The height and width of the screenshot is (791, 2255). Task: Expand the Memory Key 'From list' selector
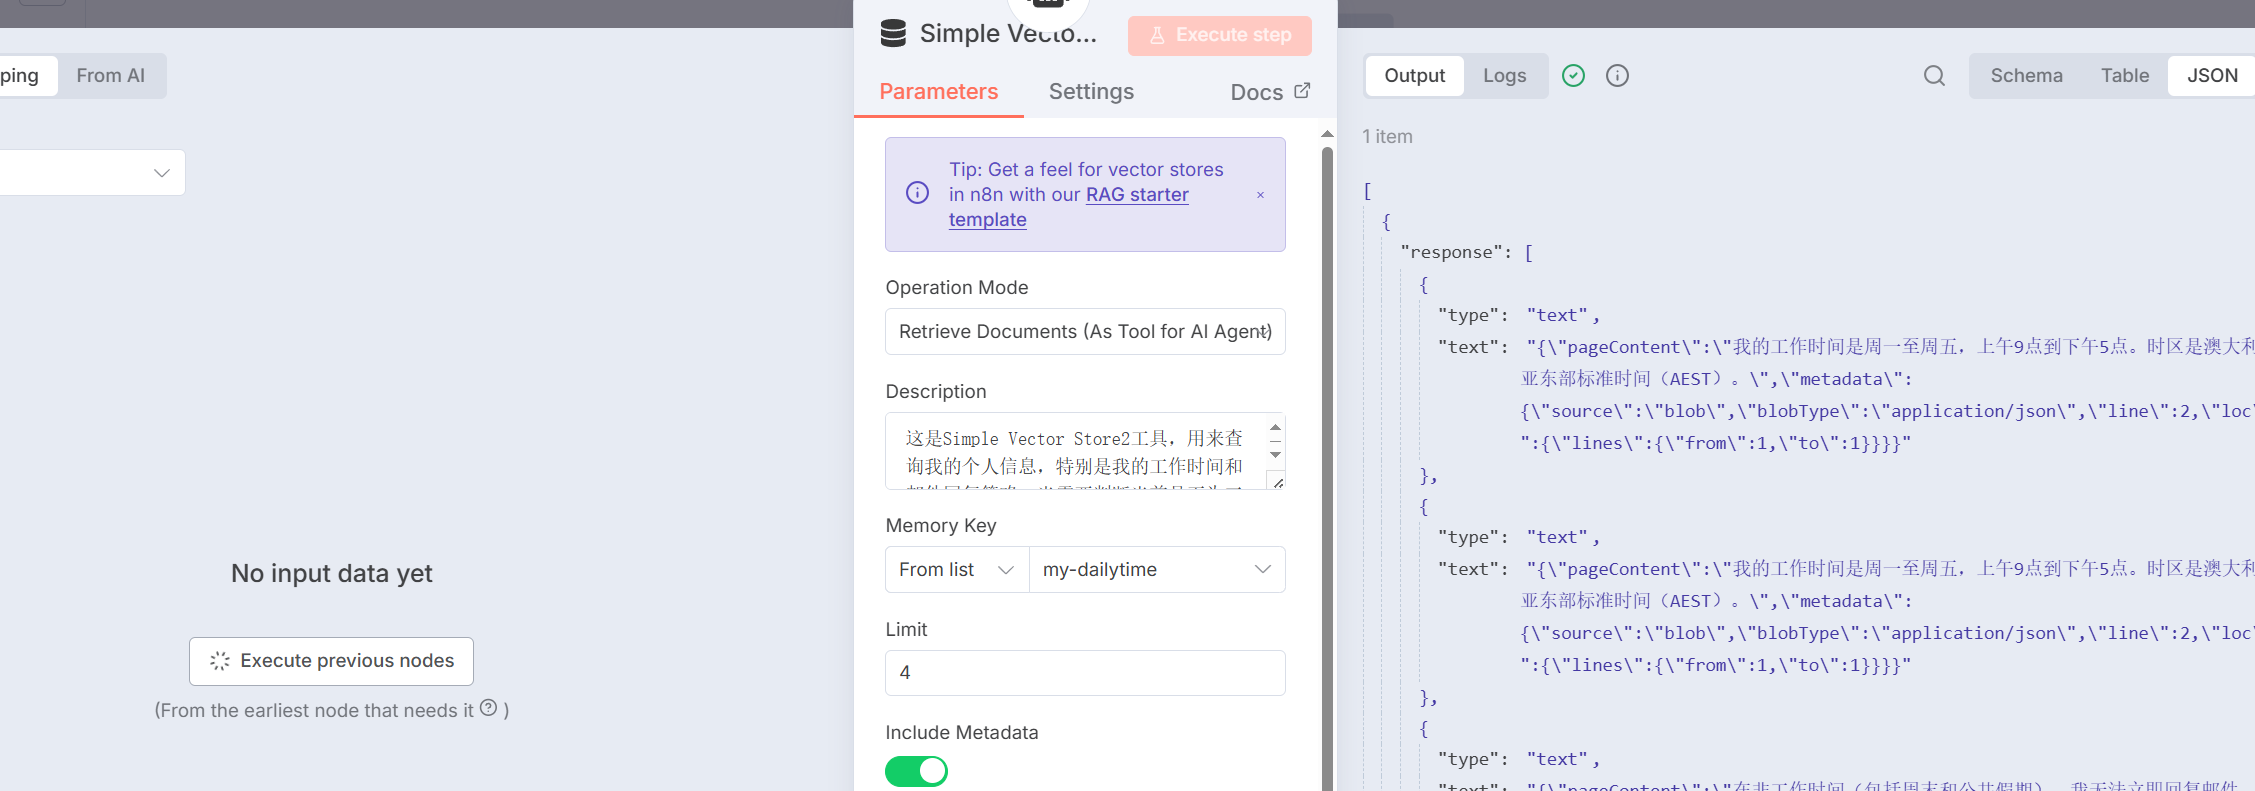(956, 570)
